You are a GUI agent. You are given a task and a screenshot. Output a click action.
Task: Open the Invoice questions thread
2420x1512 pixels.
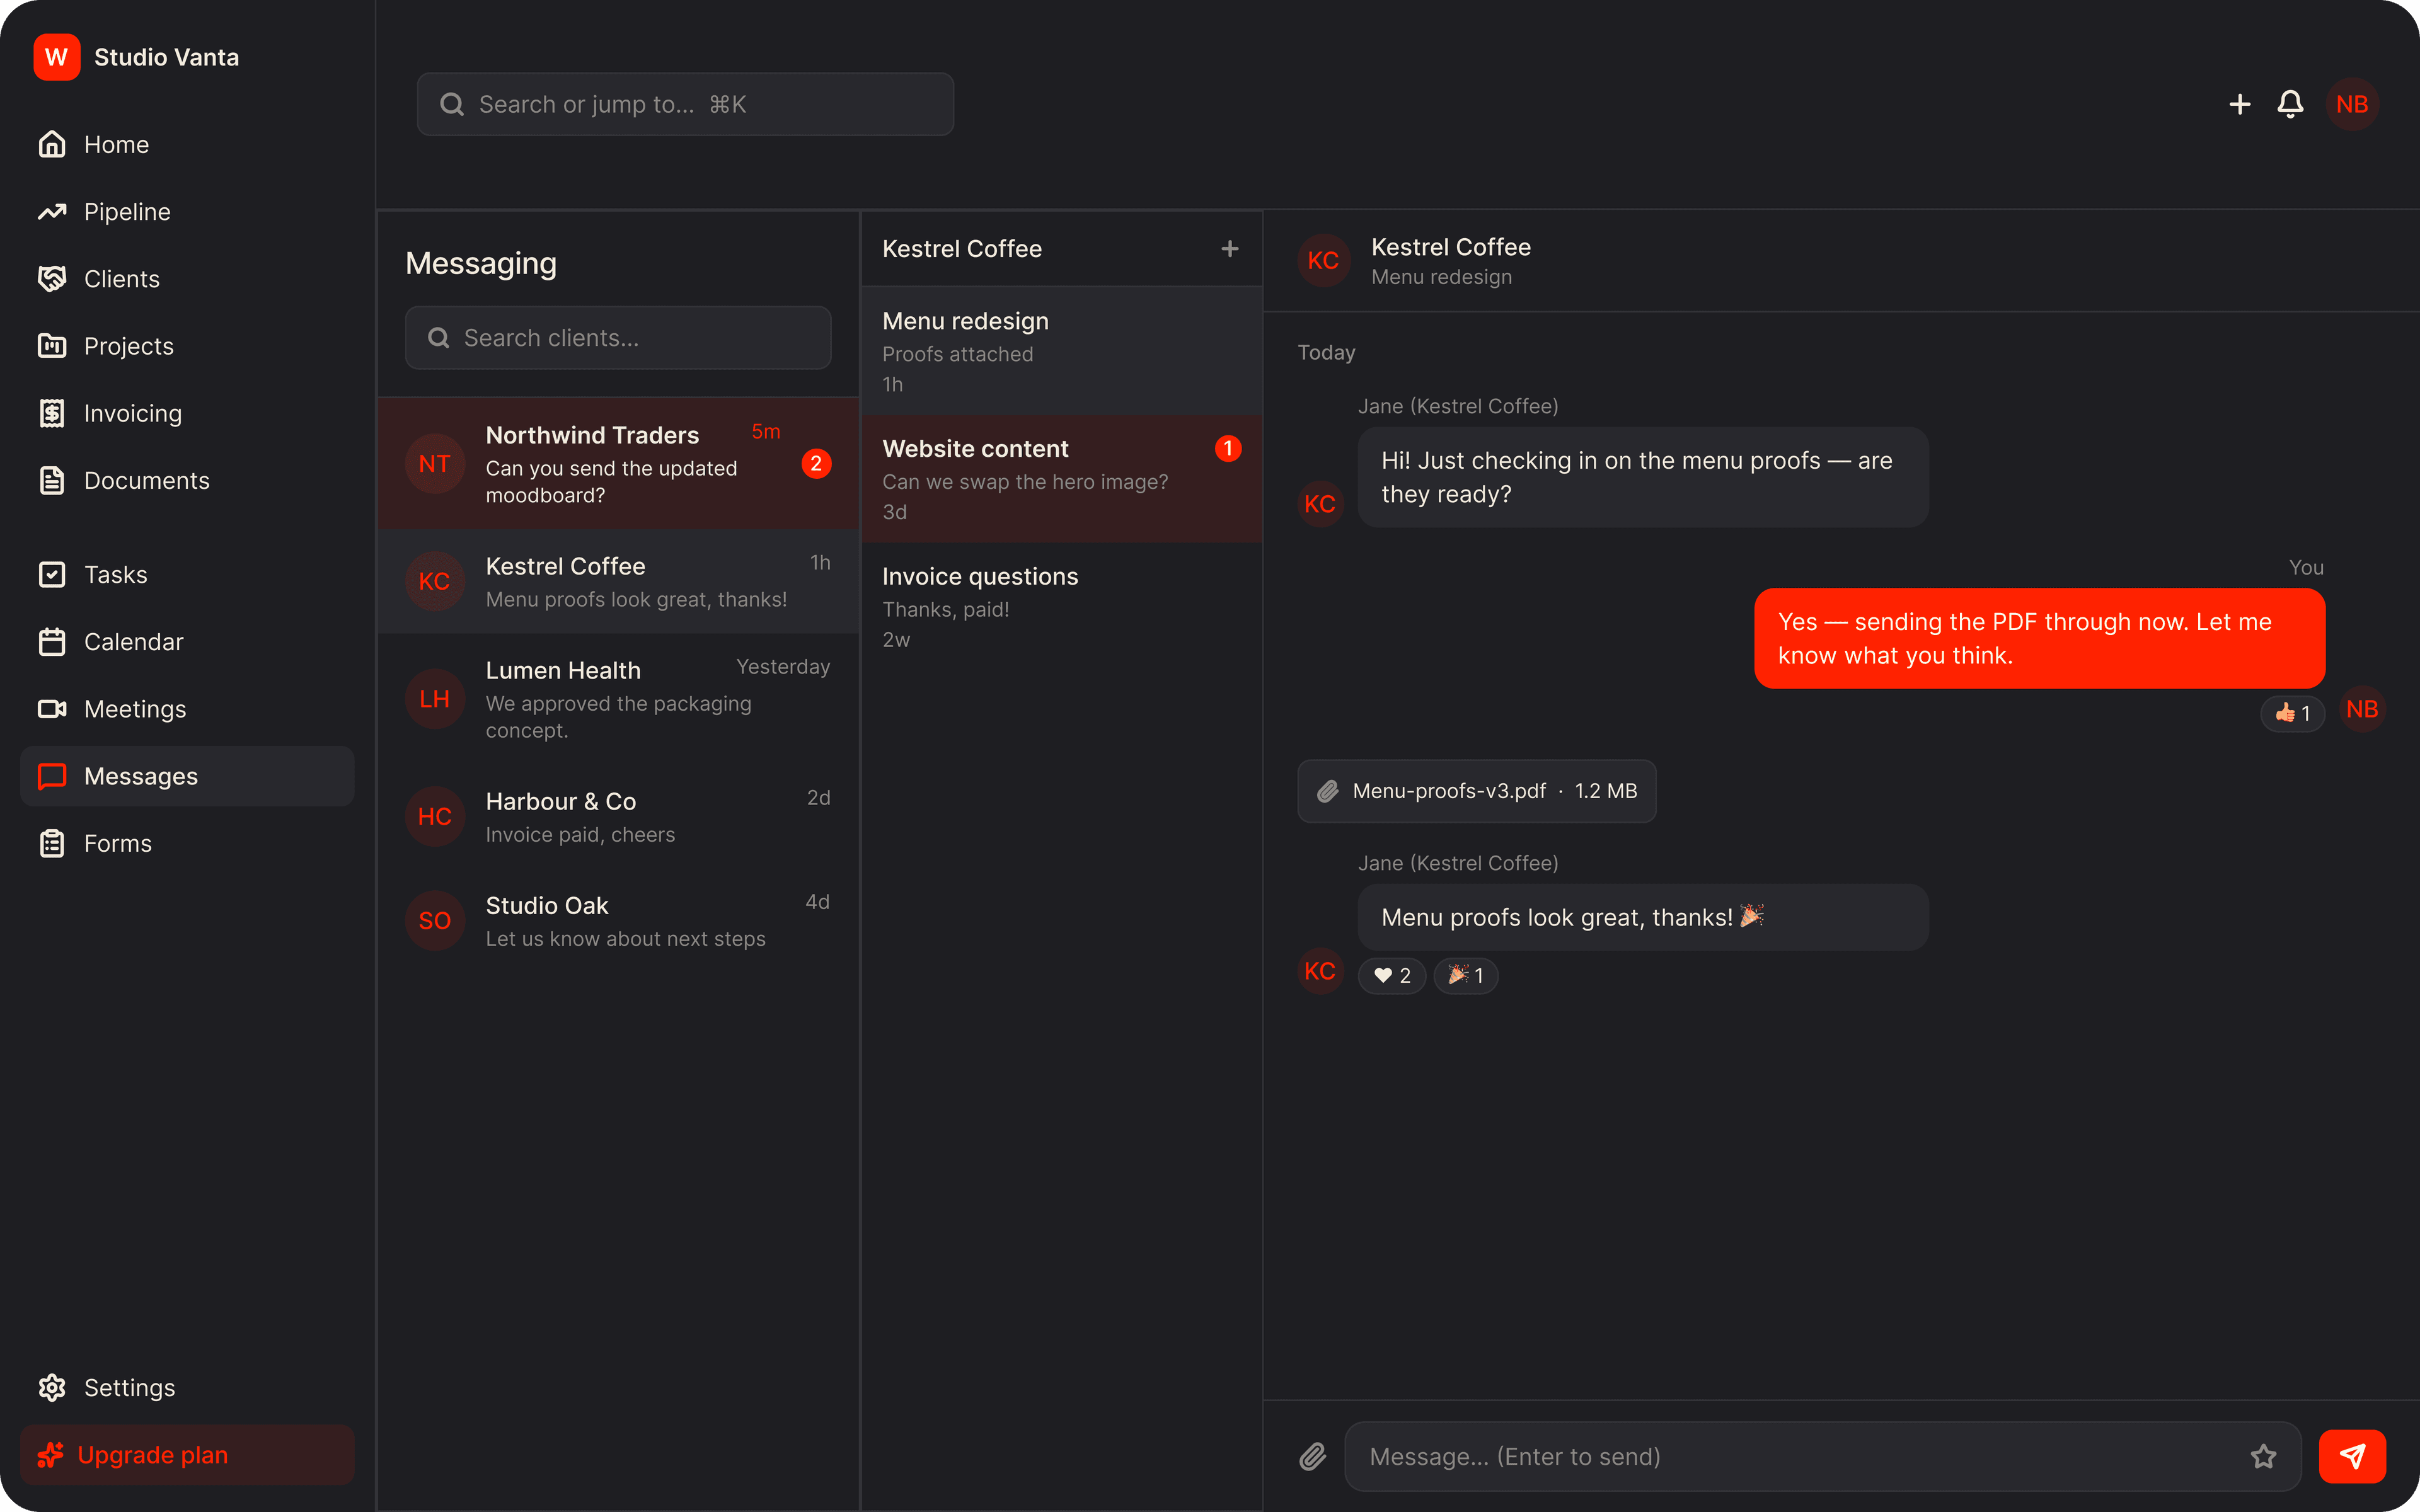click(x=1062, y=607)
